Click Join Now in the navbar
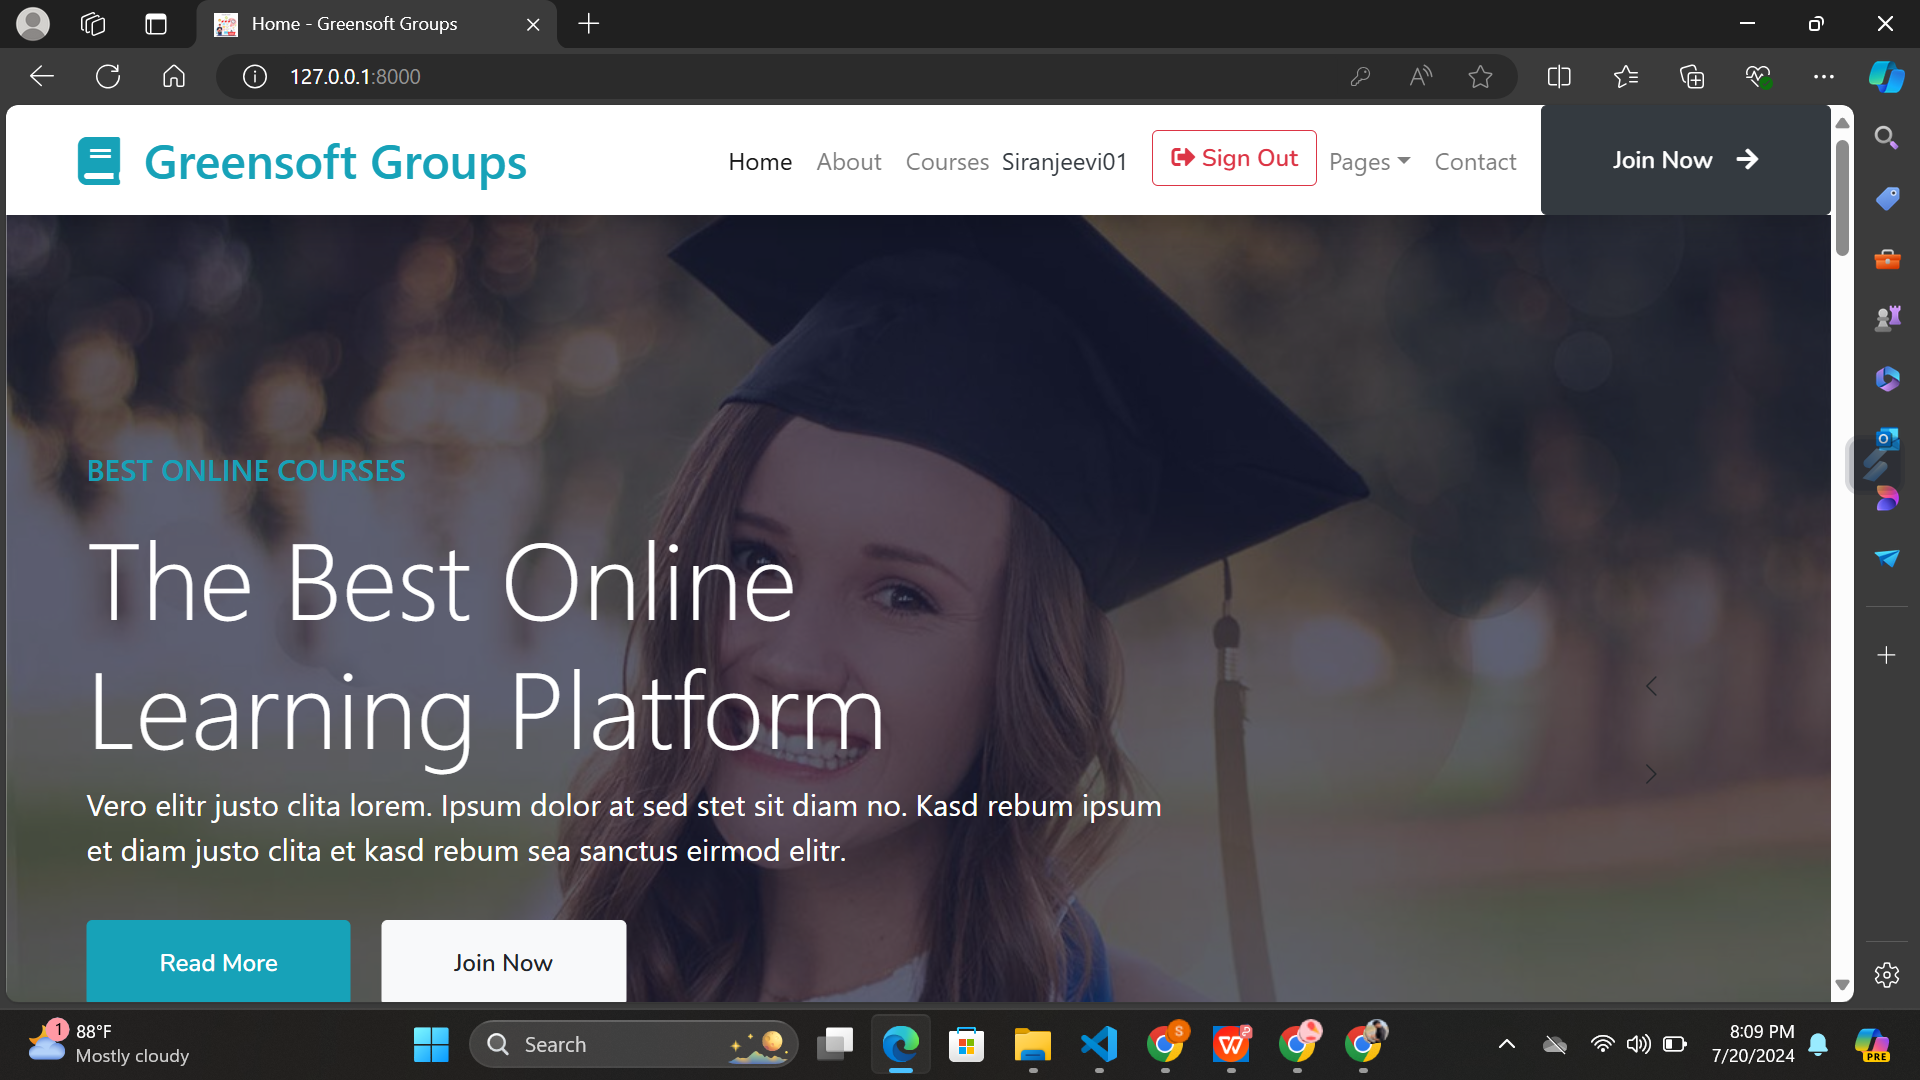Screen dimensions: 1920x1080 pyautogui.click(x=1686, y=160)
